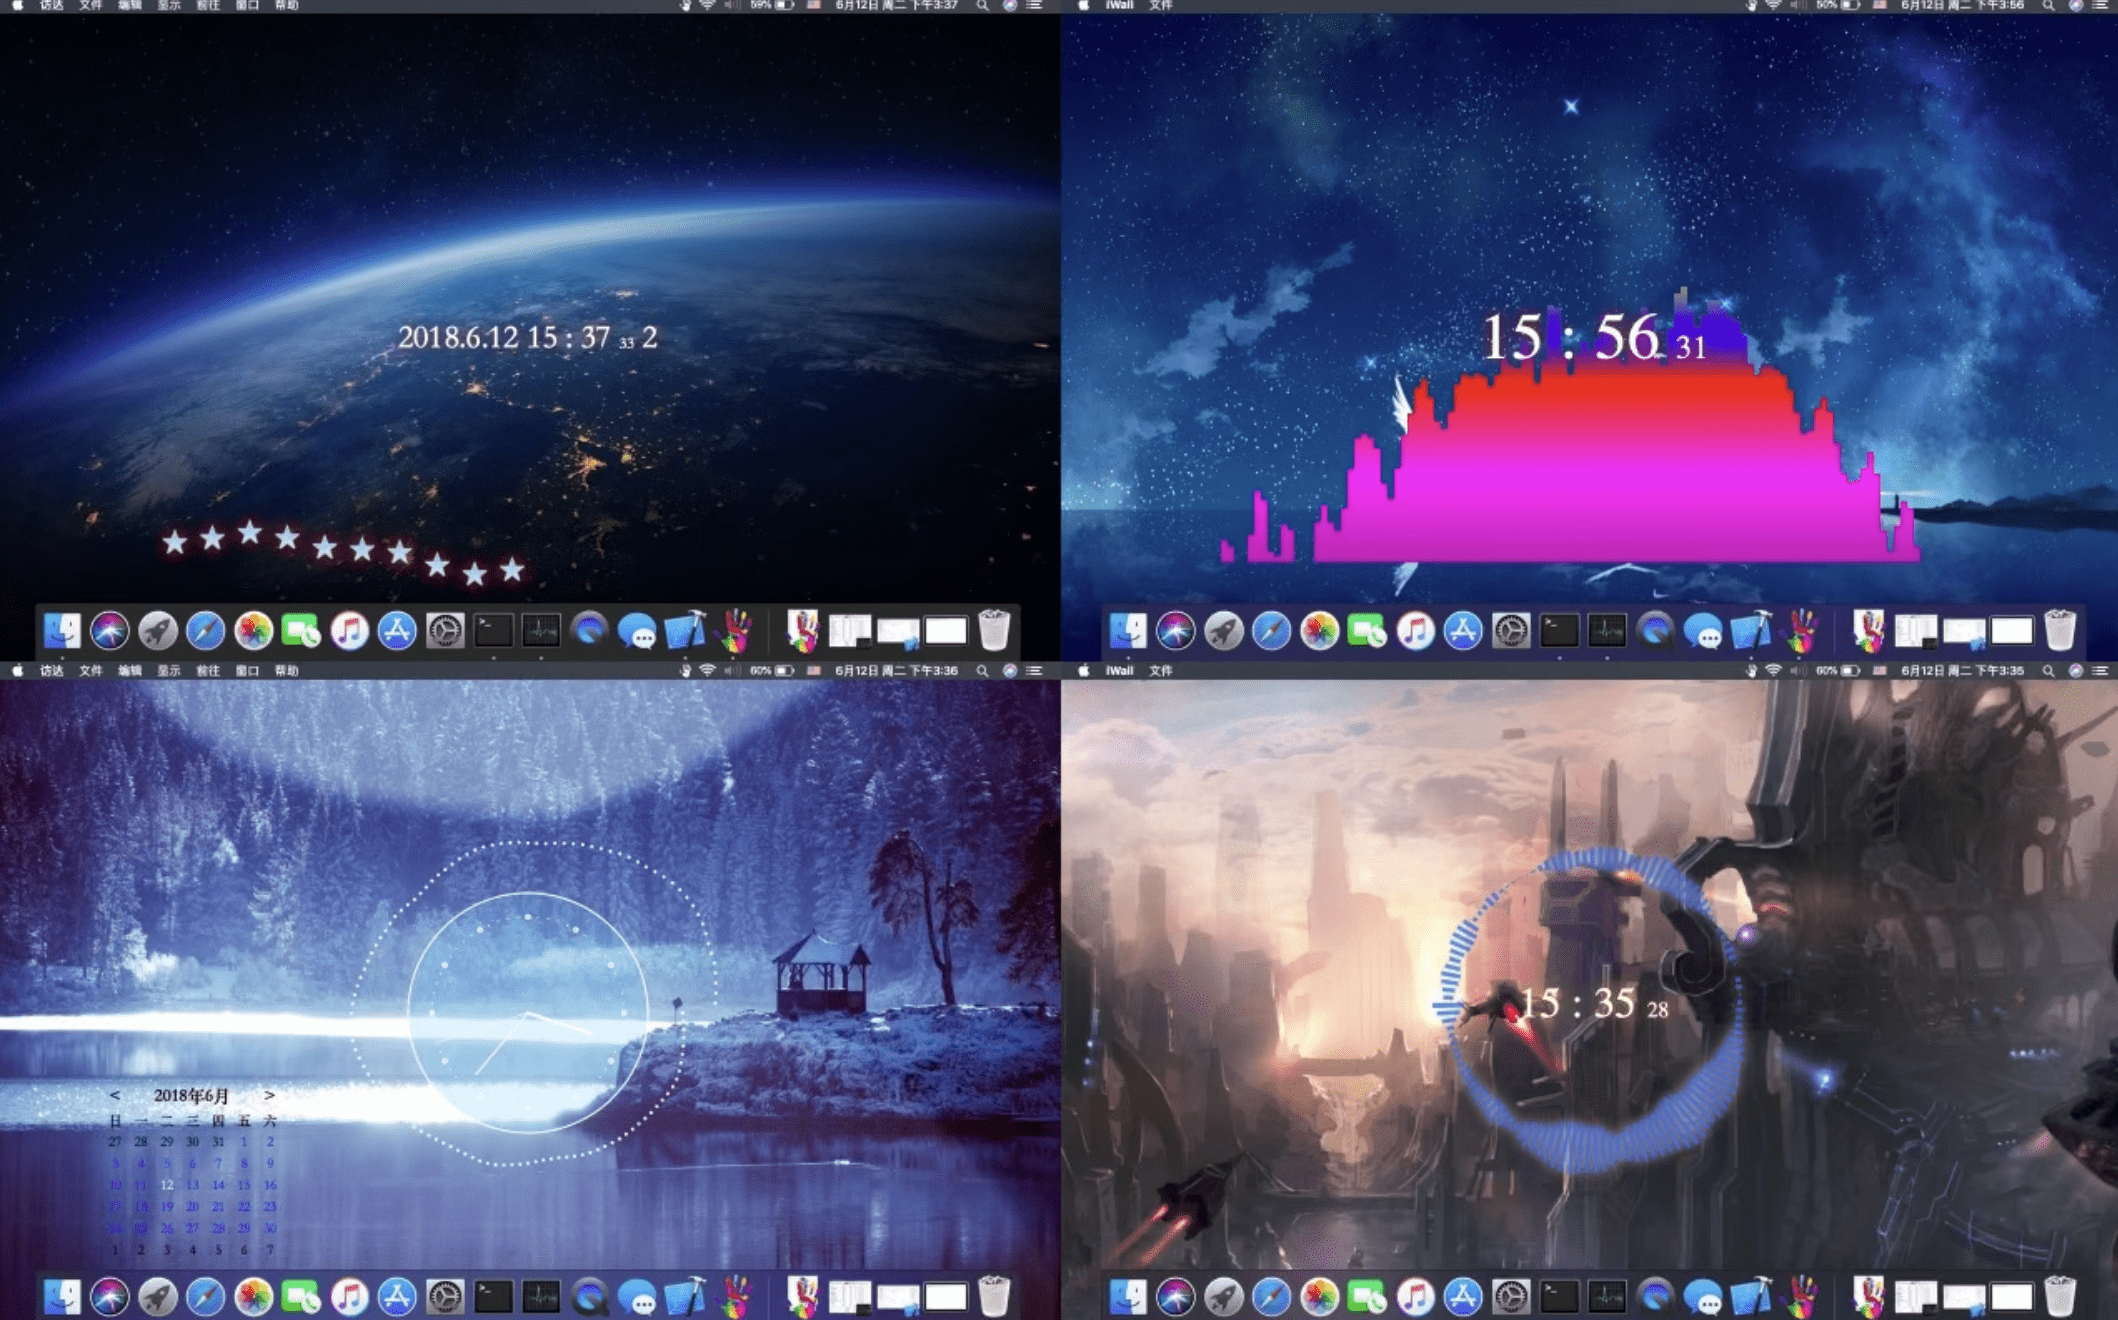Viewport: 2118px width, 1320px height.
Task: Open Terminal in the snowy lake desktop's dock
Action: 493,1297
